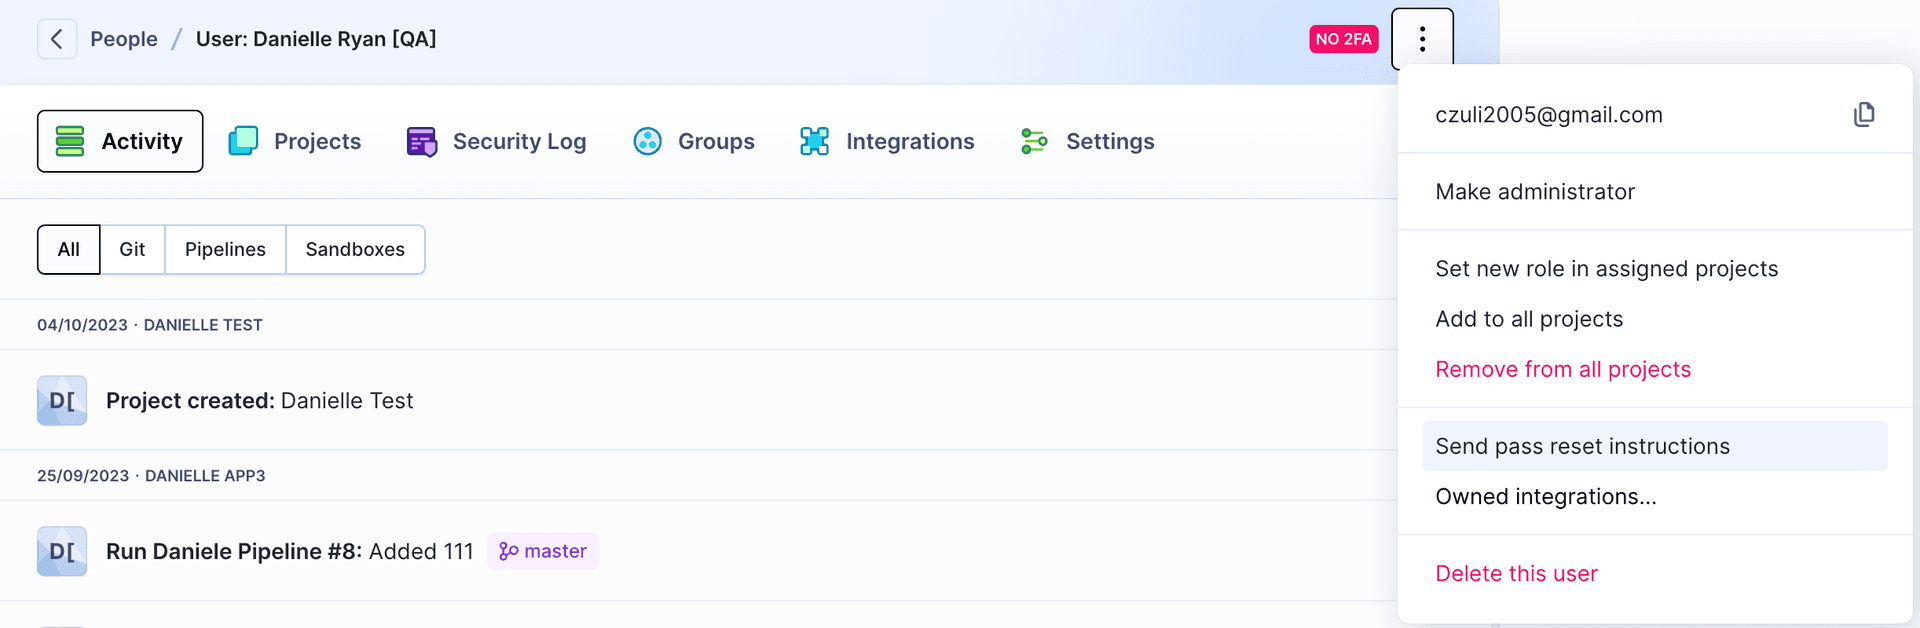Click the back arrow button
Viewport: 1920px width, 628px height.
pos(57,39)
